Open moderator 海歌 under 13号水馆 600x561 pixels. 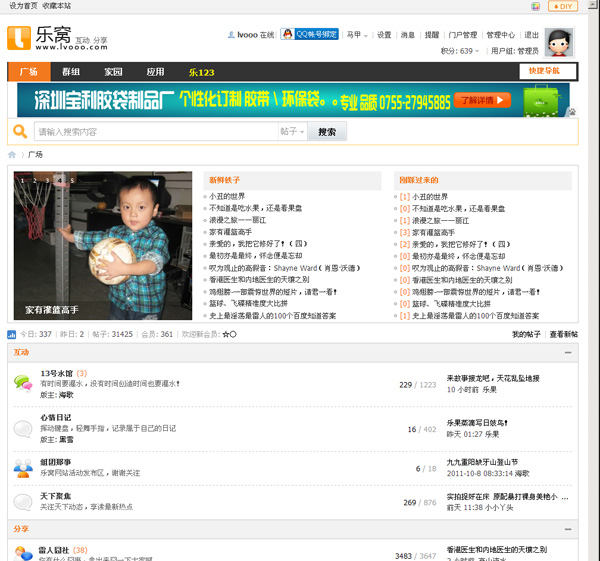coord(66,395)
